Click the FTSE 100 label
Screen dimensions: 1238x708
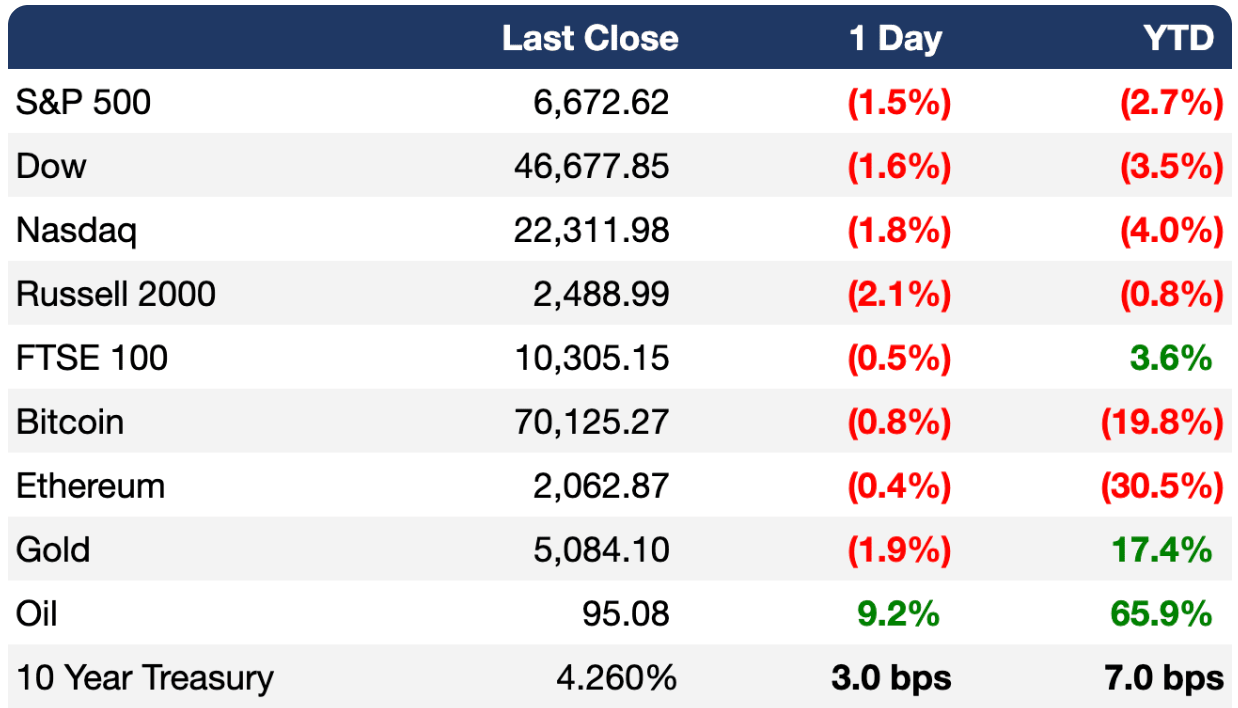pyautogui.click(x=92, y=357)
